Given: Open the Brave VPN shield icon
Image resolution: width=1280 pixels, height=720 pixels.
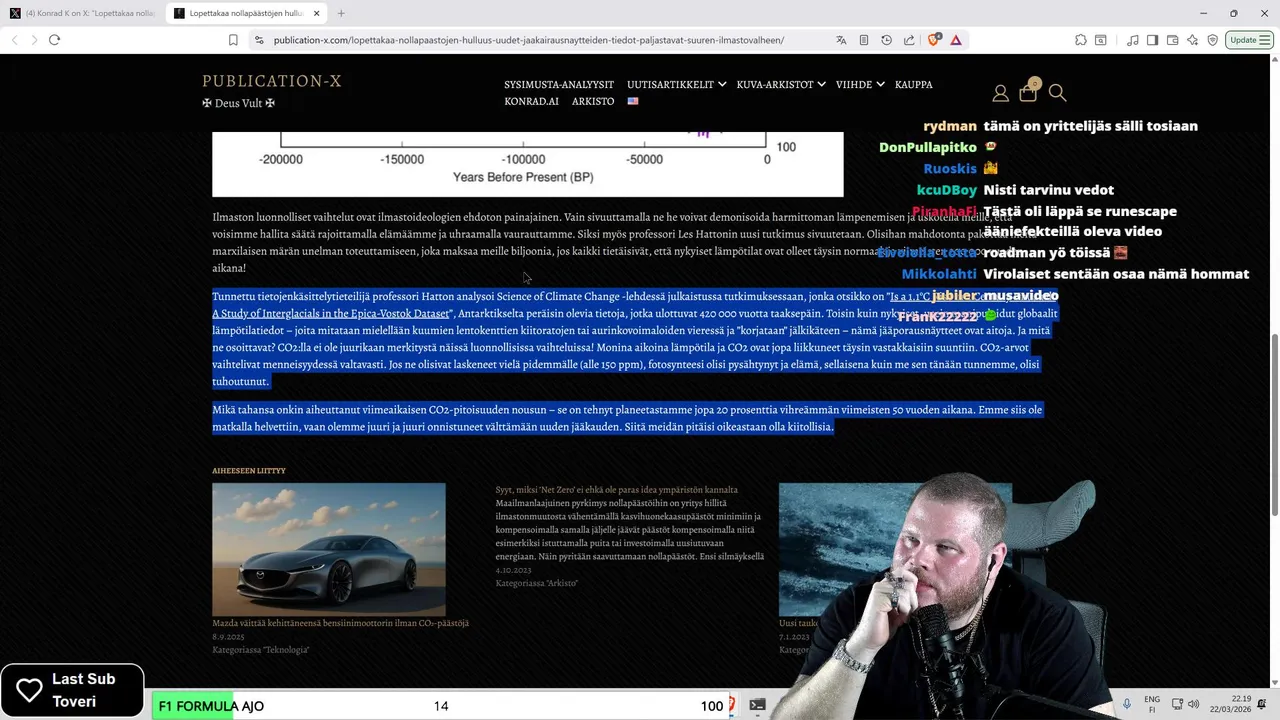Looking at the screenshot, I should pos(1212,40).
